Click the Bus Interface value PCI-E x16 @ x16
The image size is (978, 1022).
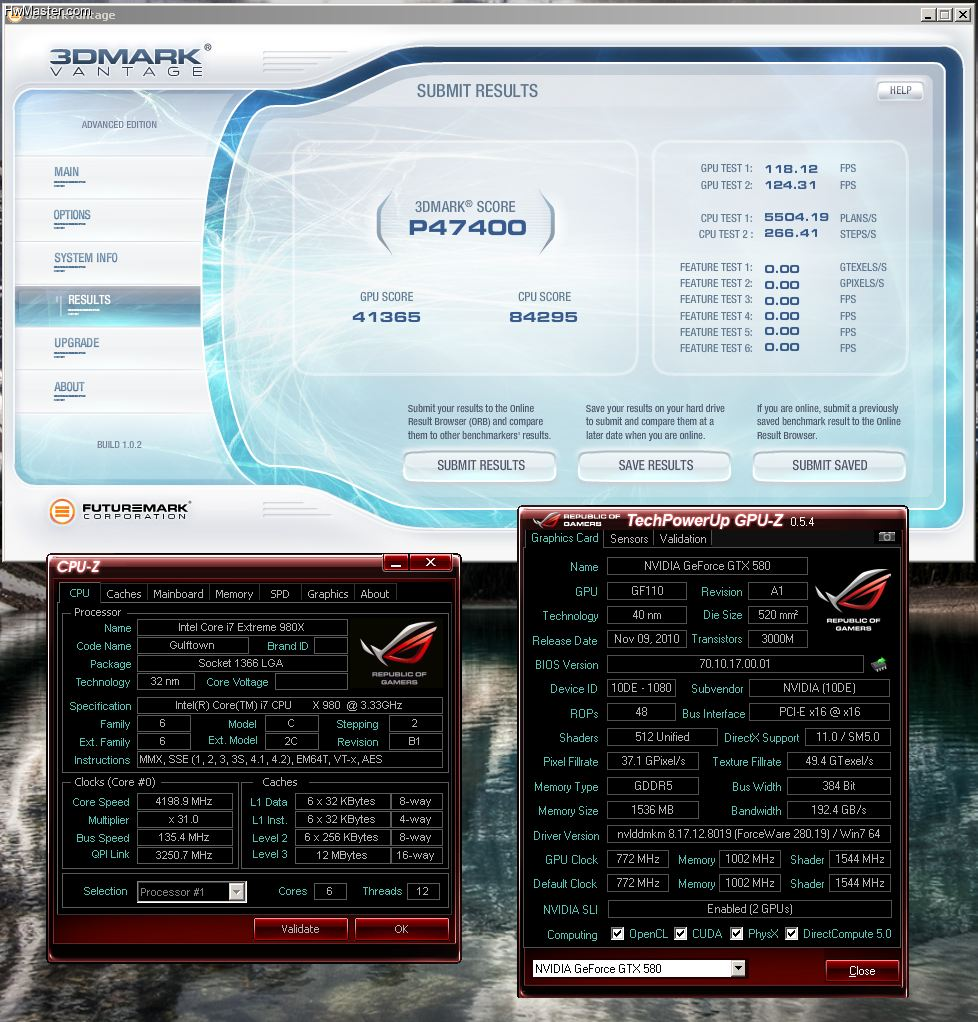coord(820,712)
